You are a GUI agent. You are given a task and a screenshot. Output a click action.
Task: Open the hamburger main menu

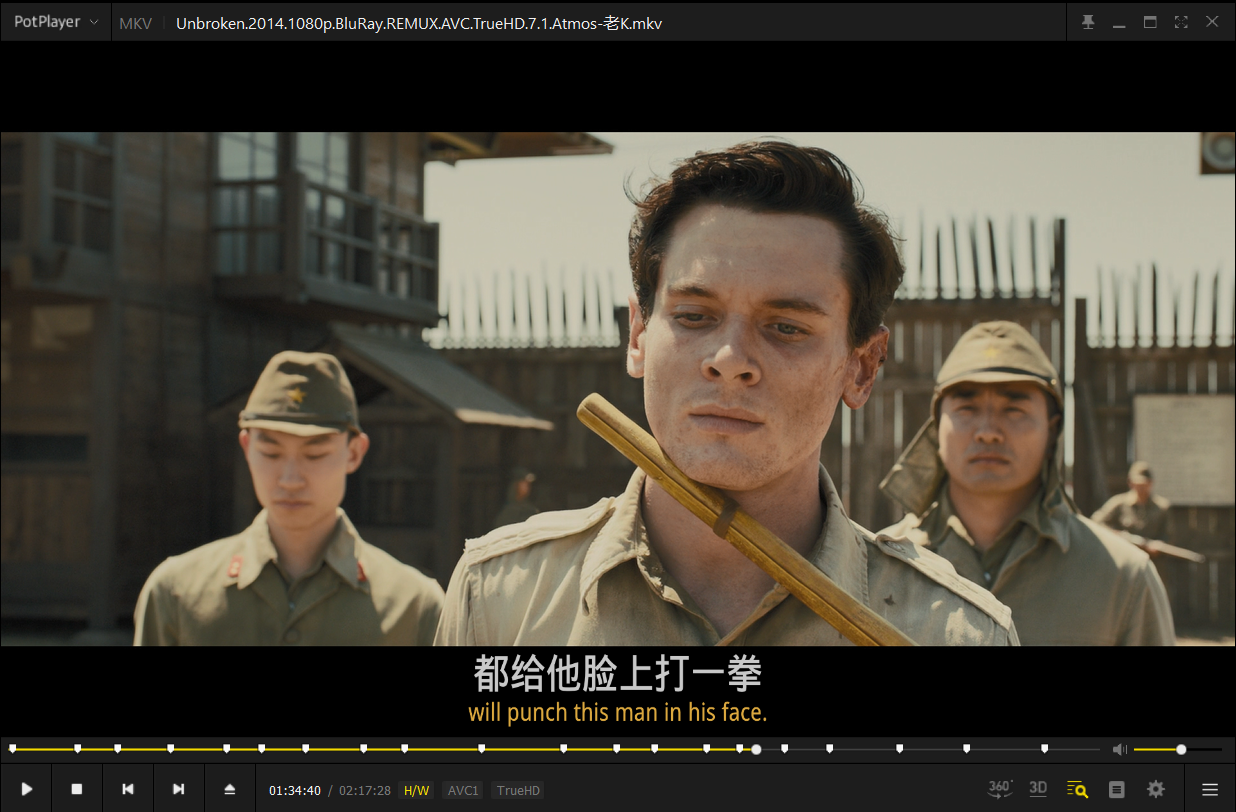(1210, 789)
